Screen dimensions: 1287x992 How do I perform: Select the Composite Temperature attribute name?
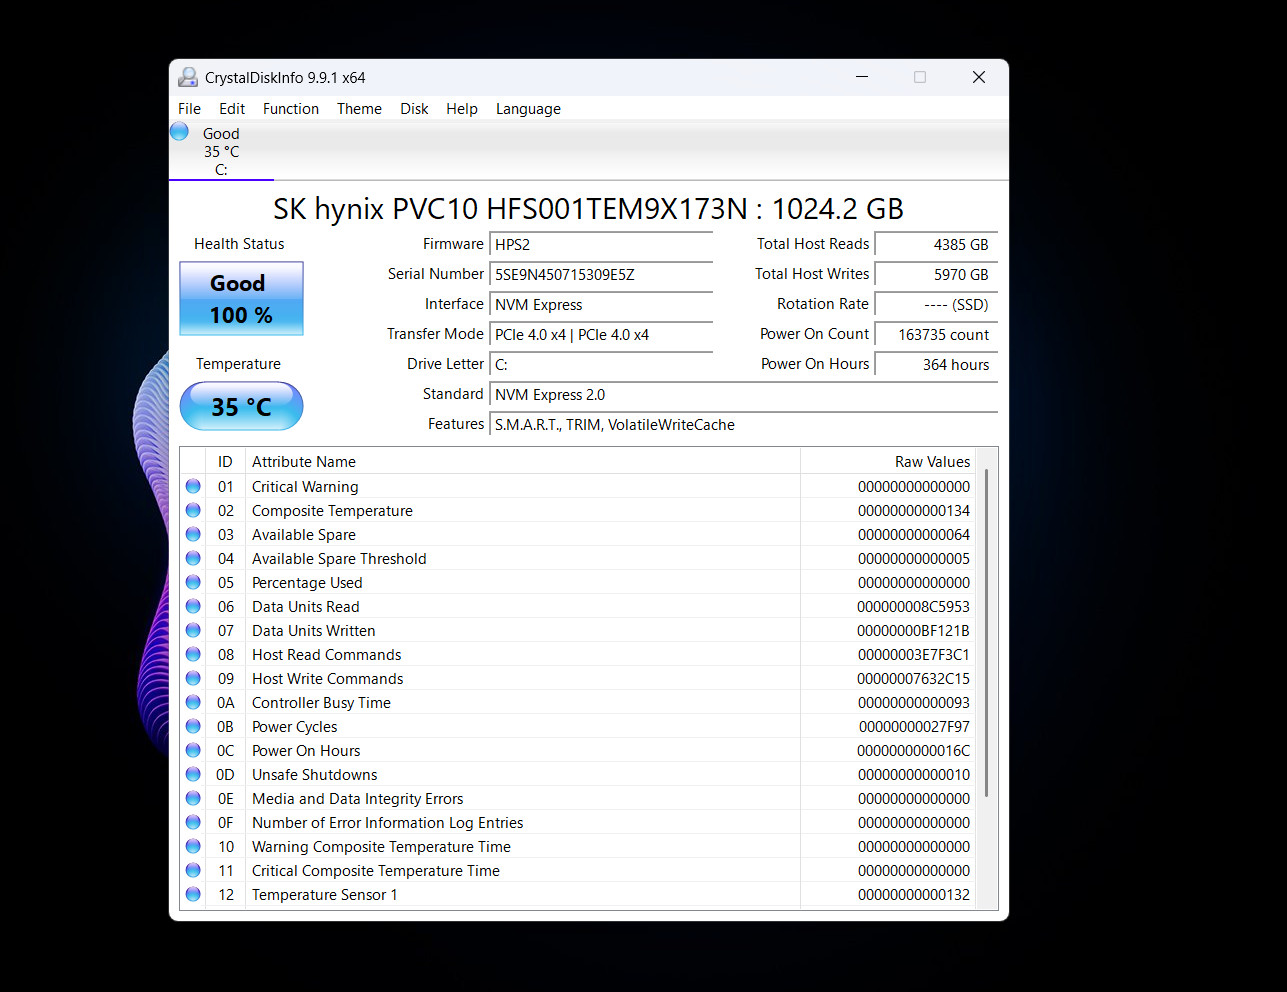(332, 511)
